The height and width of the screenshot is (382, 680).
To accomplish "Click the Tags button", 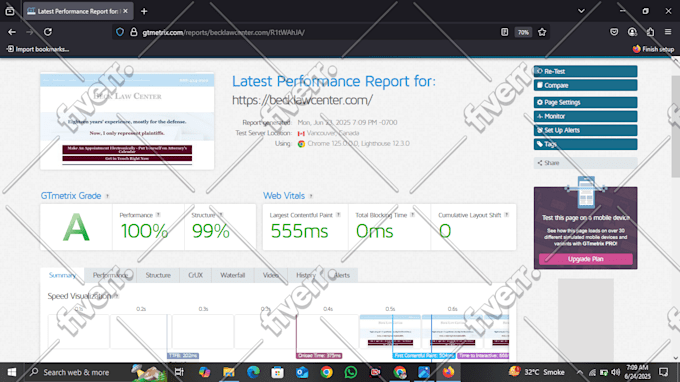I will click(x=585, y=144).
